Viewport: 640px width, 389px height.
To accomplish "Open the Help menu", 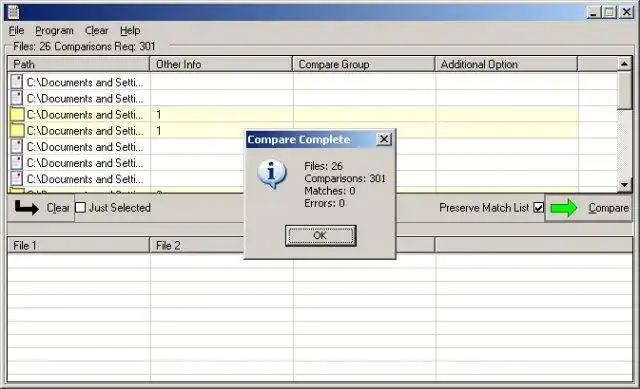I will click(130, 31).
